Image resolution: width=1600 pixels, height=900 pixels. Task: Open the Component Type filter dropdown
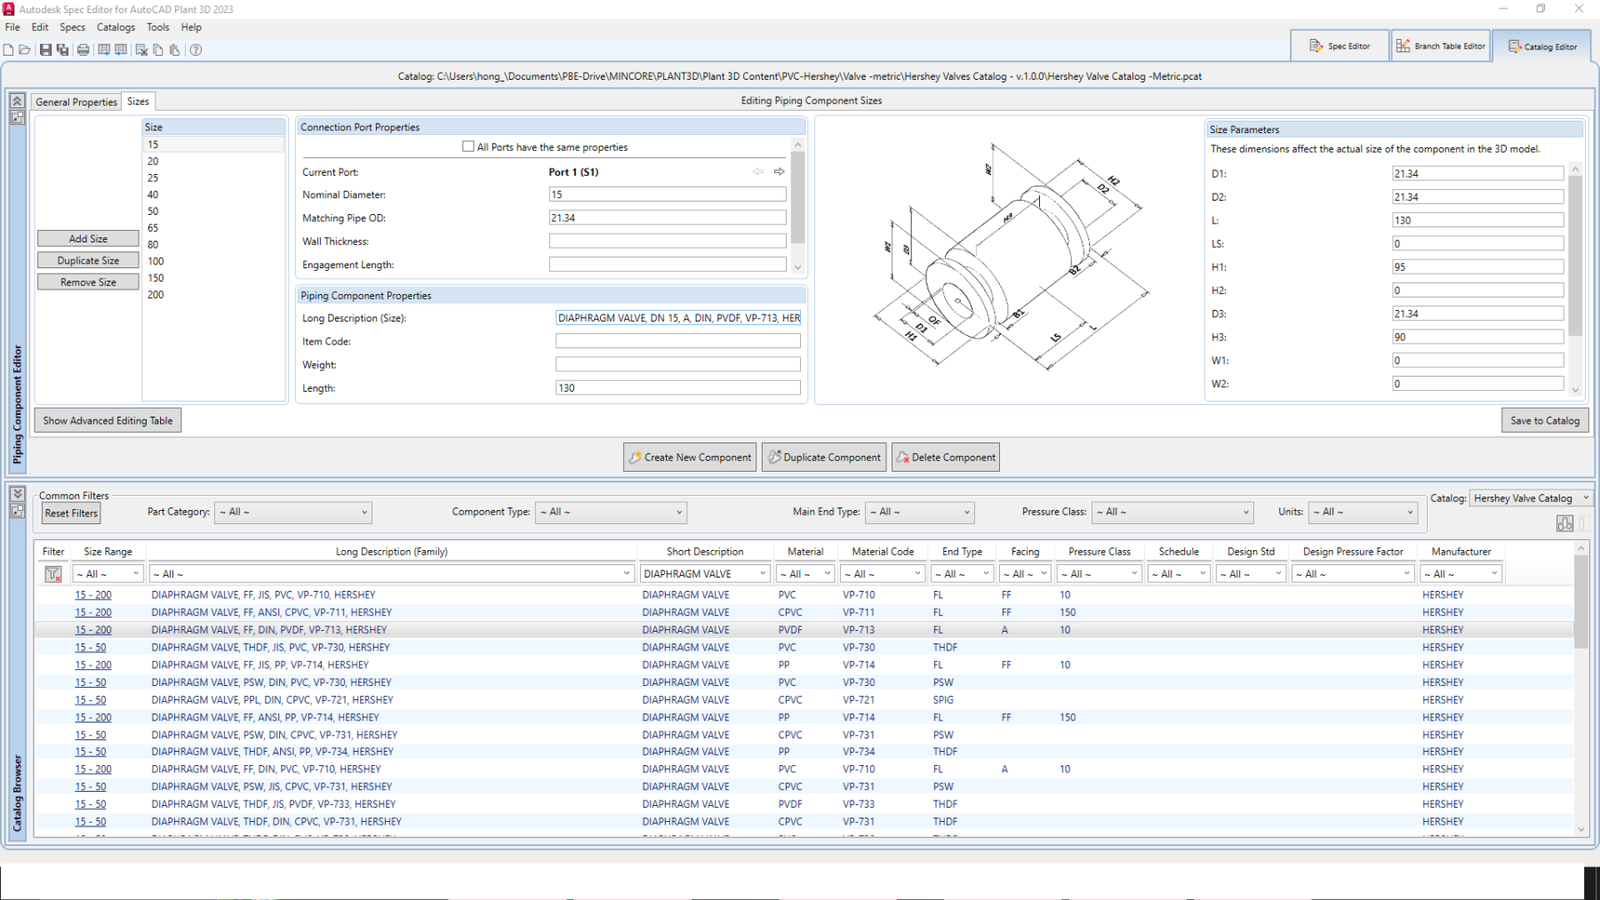[611, 512]
